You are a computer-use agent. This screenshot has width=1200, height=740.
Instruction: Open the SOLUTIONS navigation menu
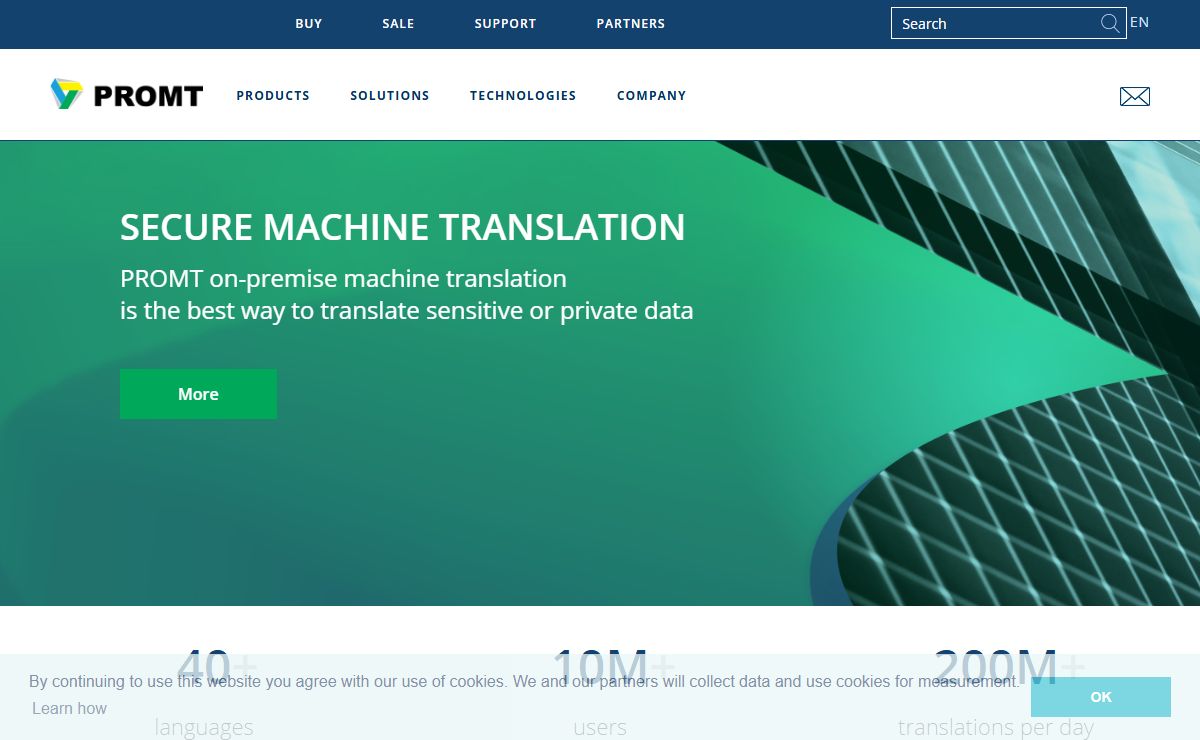tap(390, 96)
